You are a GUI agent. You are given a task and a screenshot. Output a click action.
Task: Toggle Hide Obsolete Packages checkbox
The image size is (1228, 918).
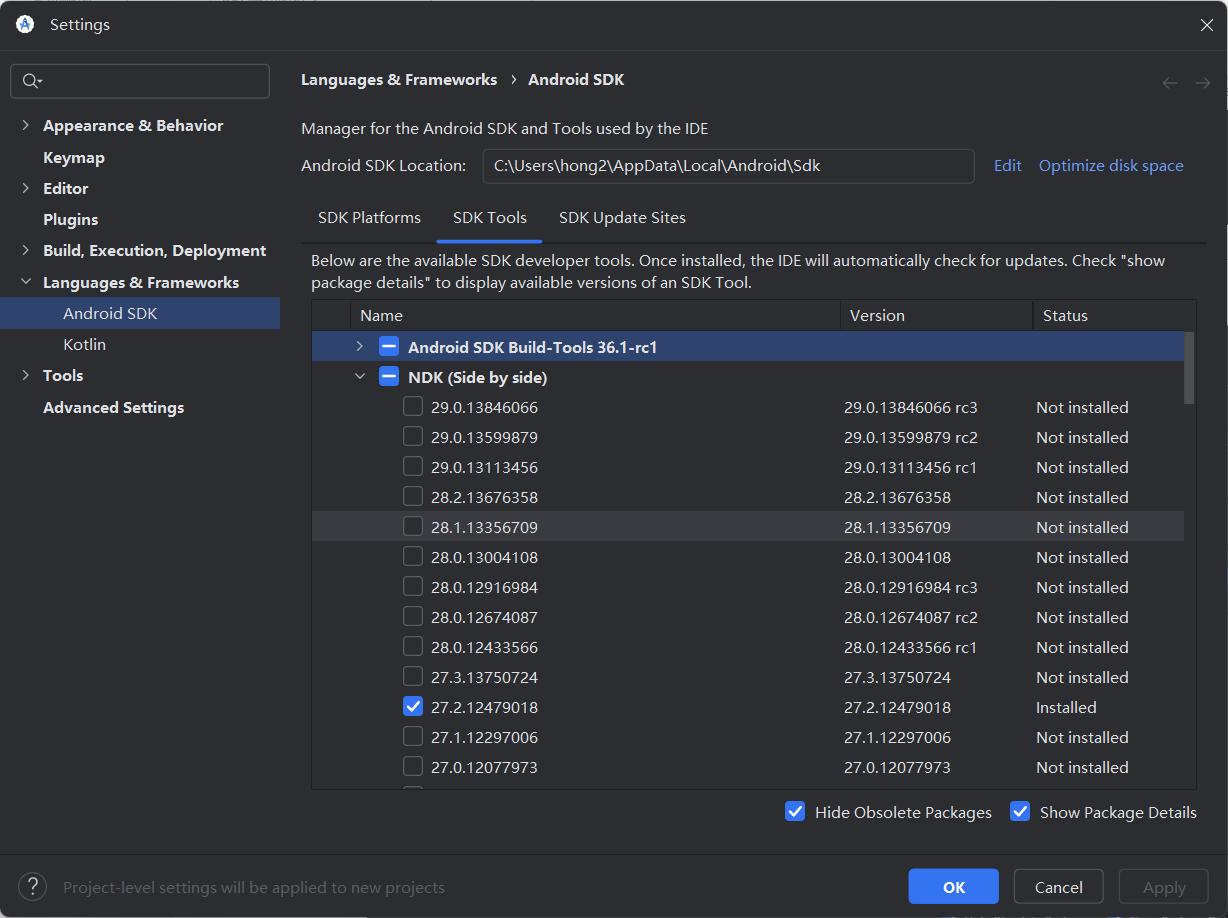[x=795, y=812]
